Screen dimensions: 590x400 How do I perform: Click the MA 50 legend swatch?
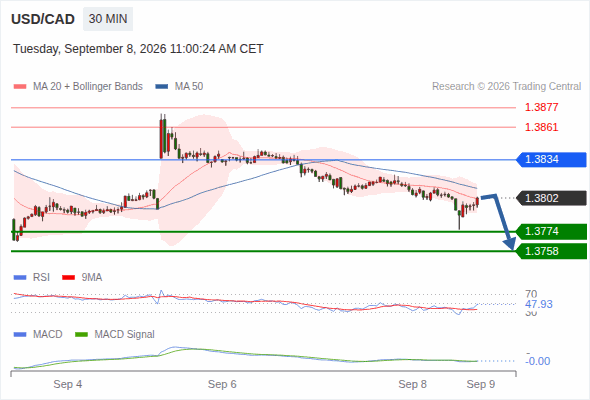pyautogui.click(x=162, y=87)
